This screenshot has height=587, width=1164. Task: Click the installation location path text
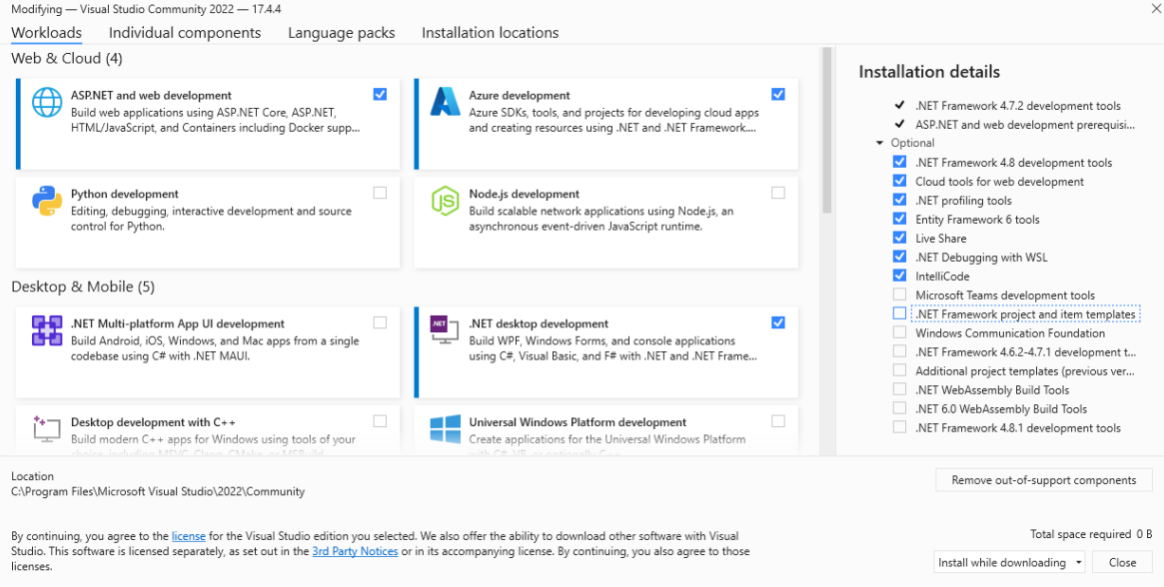pyautogui.click(x=157, y=491)
